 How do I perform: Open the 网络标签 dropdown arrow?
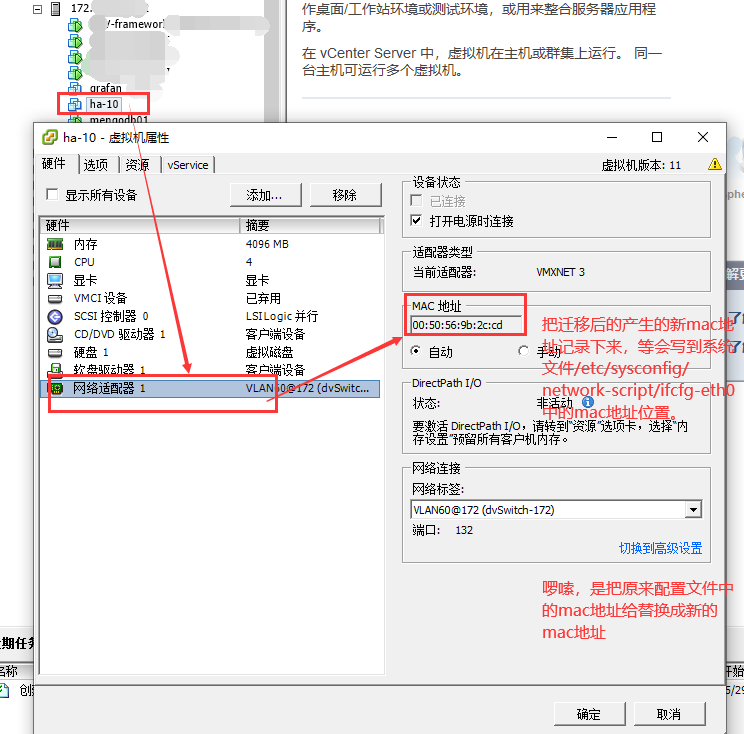pos(693,510)
